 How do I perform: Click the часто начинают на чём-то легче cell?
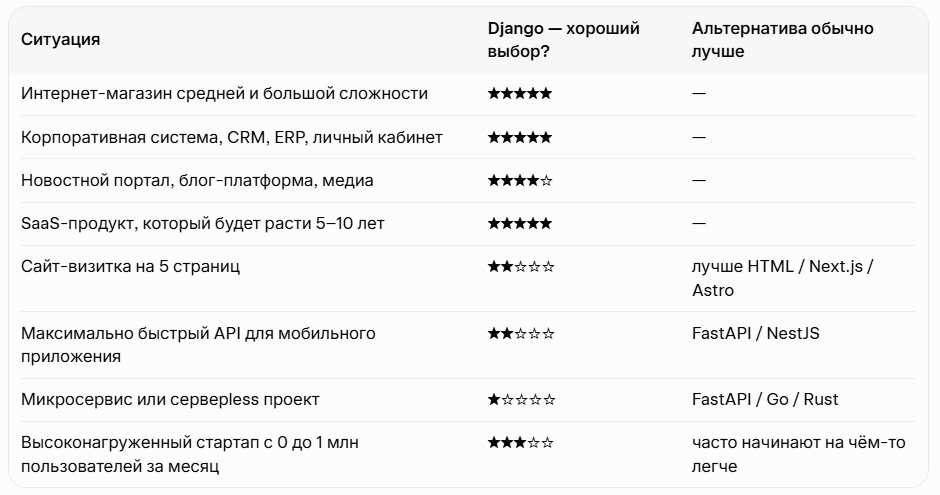(x=799, y=454)
